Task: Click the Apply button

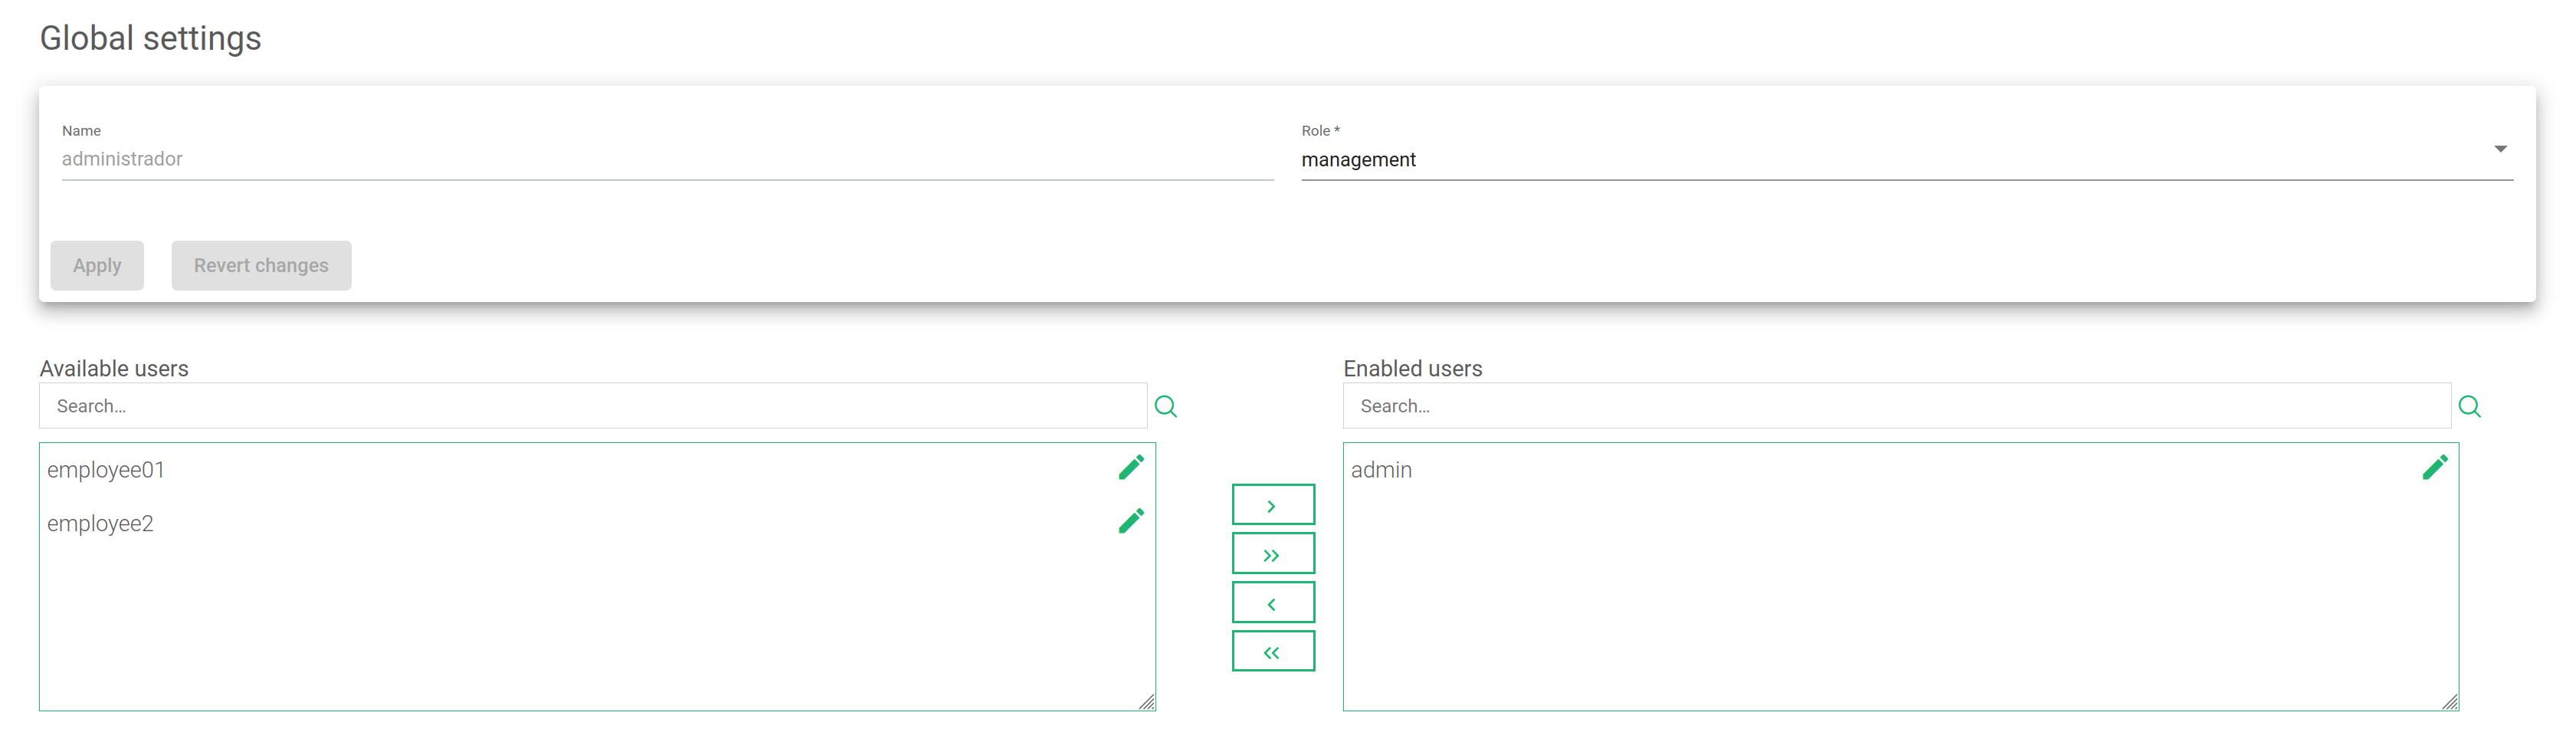Action: (97, 266)
